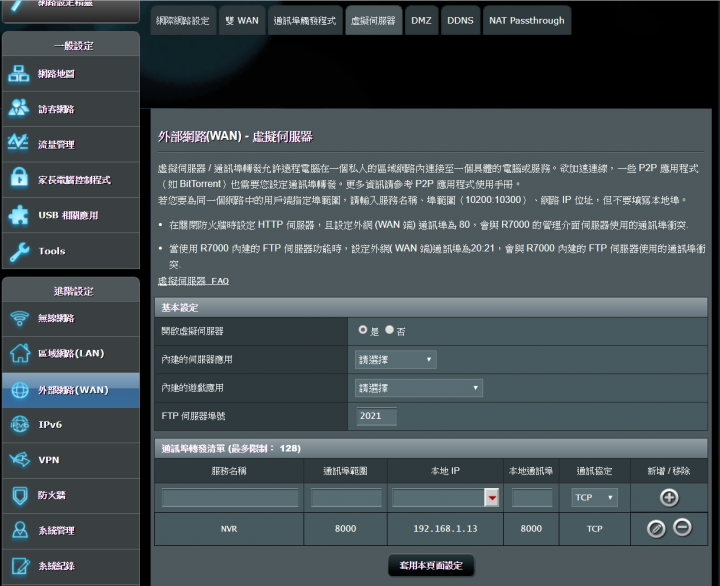720x586 pixels.
Task: Click the edit pencil icon for NVR rule
Action: pos(656,528)
